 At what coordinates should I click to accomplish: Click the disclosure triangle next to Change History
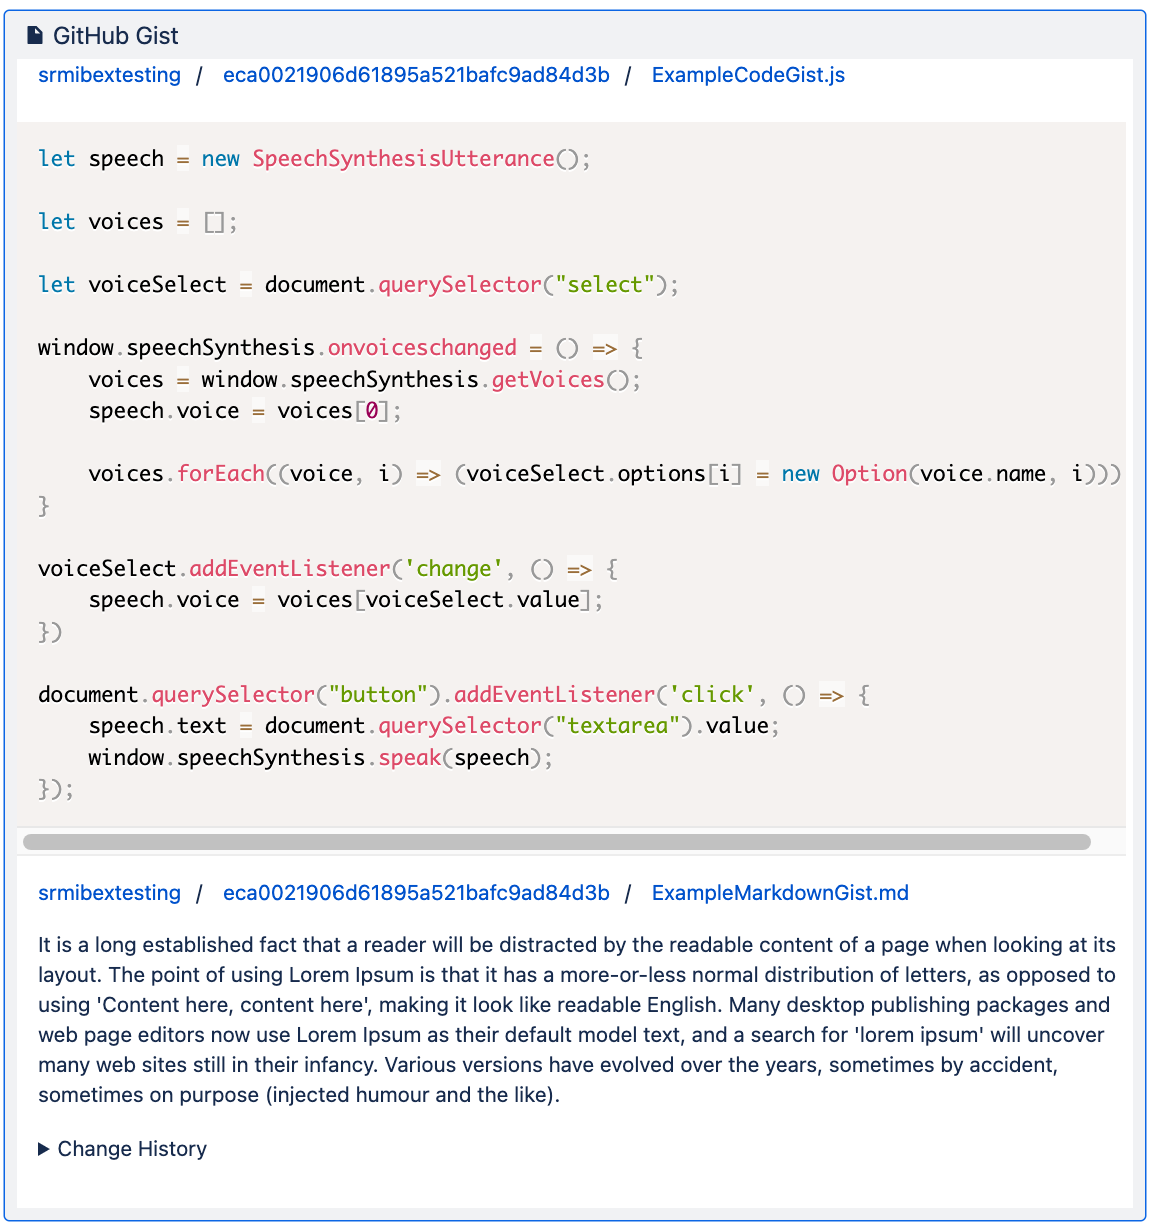pyautogui.click(x=42, y=1148)
